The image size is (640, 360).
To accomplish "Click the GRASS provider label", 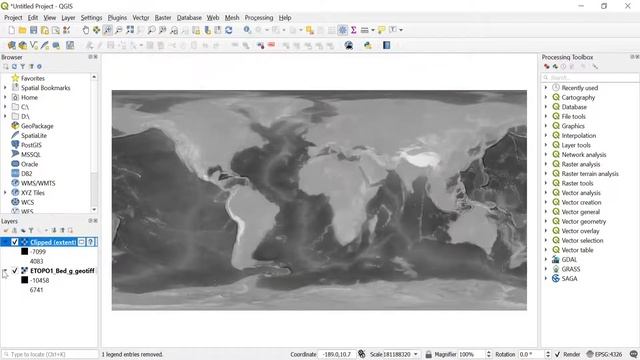I will tap(571, 269).
